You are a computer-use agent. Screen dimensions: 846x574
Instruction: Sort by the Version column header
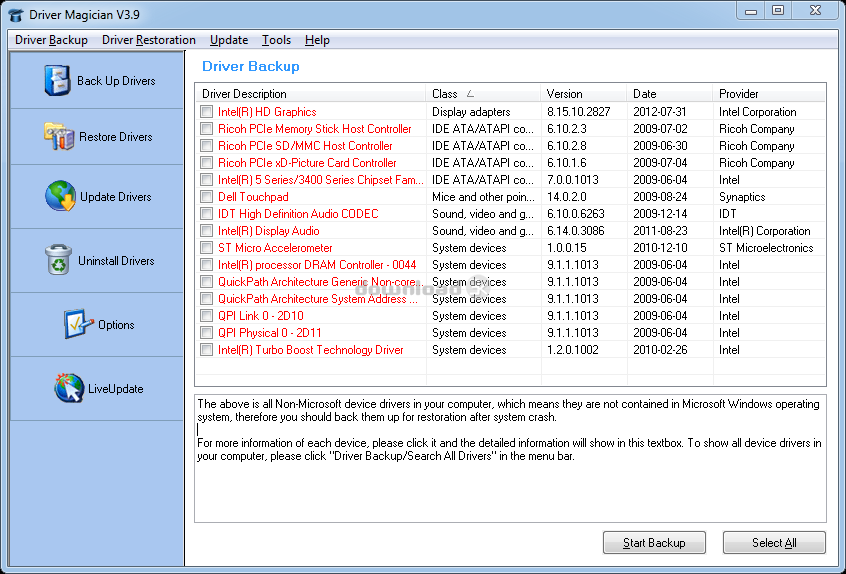[584, 93]
